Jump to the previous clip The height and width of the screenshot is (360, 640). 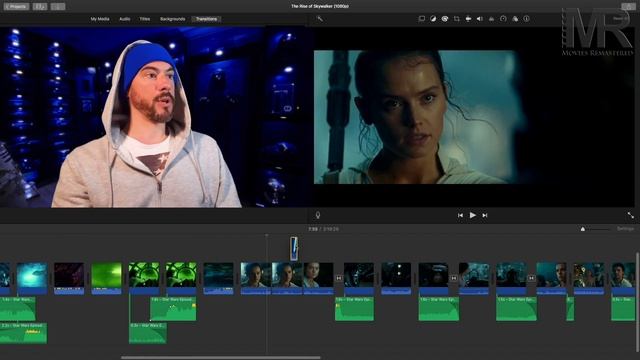tap(460, 215)
